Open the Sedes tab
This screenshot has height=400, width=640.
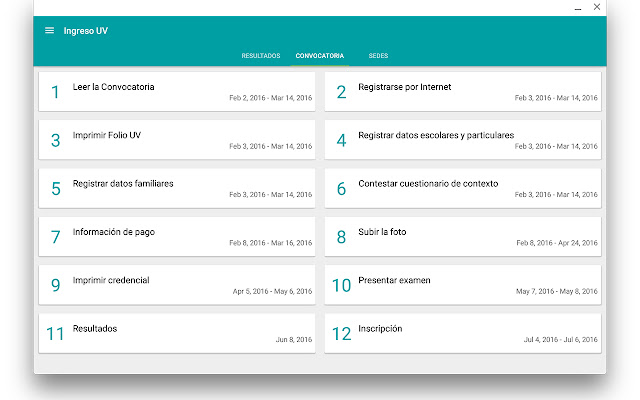[378, 56]
